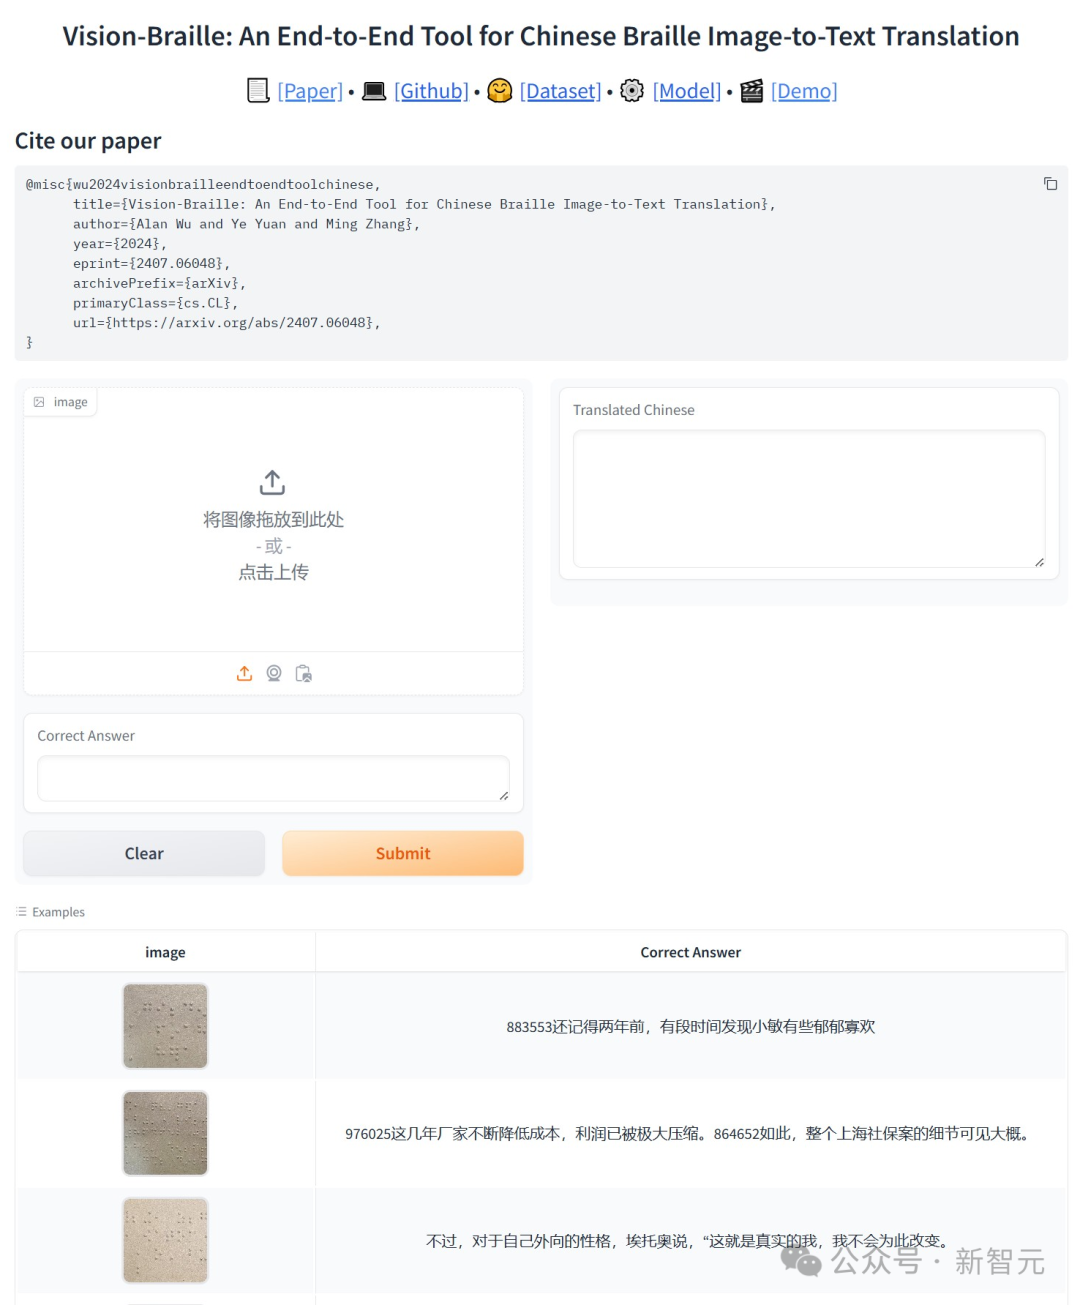
Task: Click the Submit button
Action: pyautogui.click(x=403, y=853)
